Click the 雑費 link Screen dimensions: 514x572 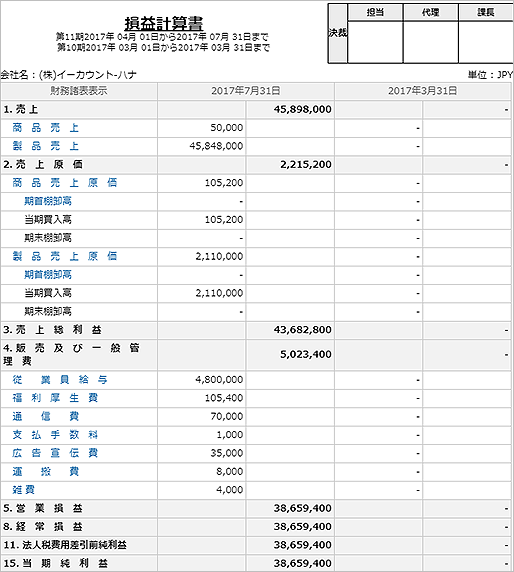[23, 490]
